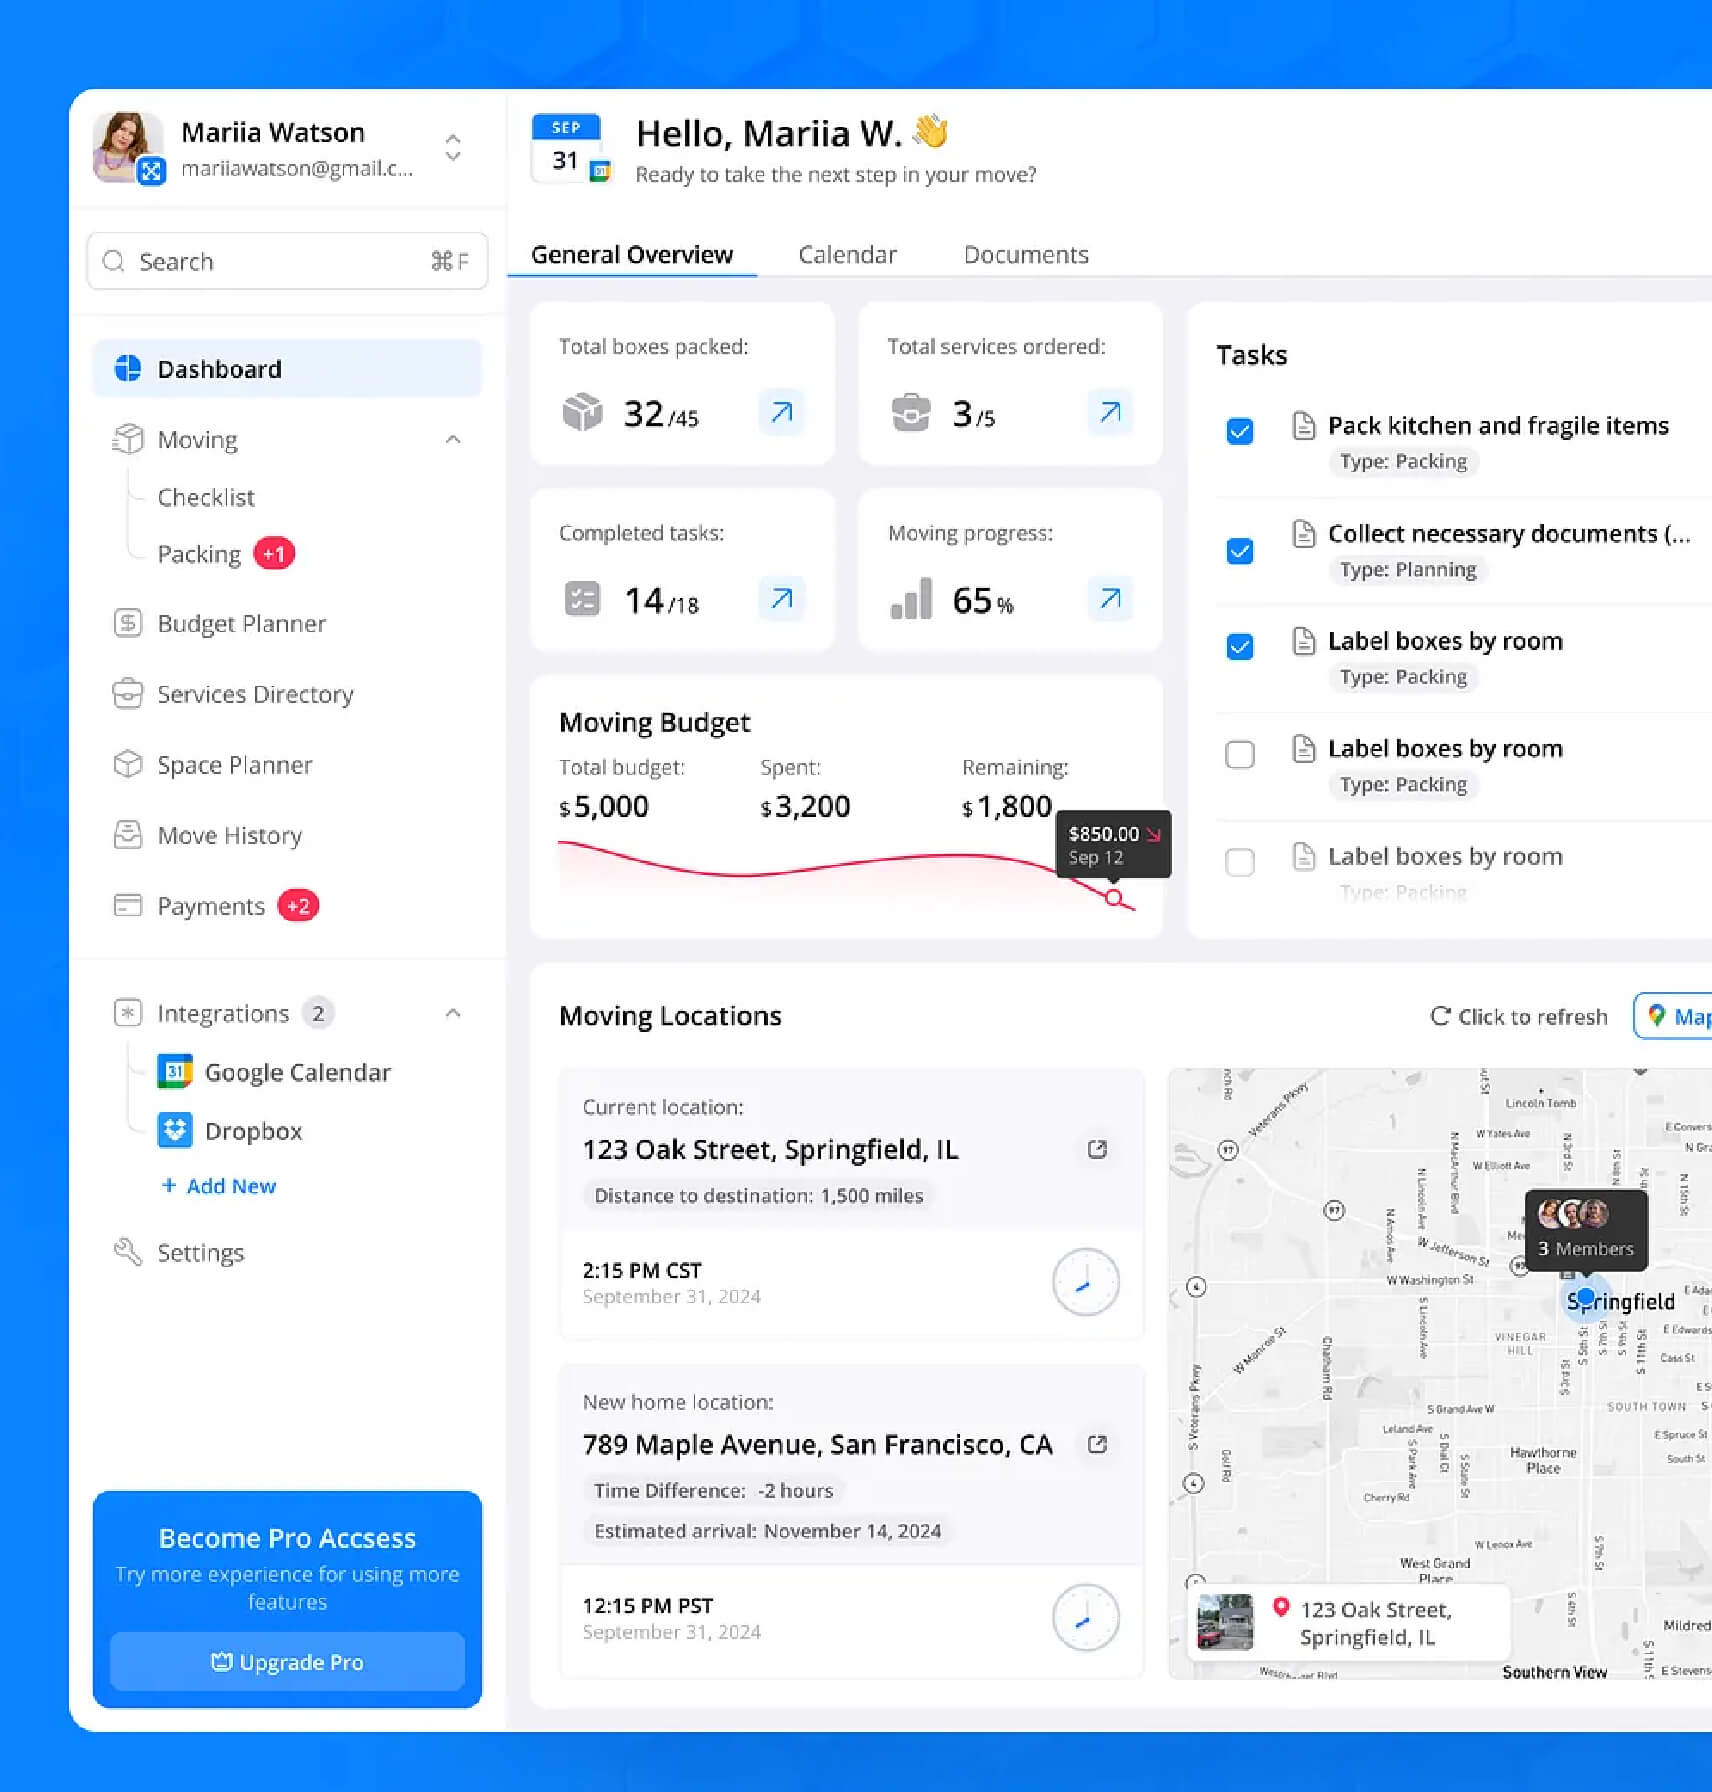Click the Dropbox icon in integrations

(x=175, y=1131)
